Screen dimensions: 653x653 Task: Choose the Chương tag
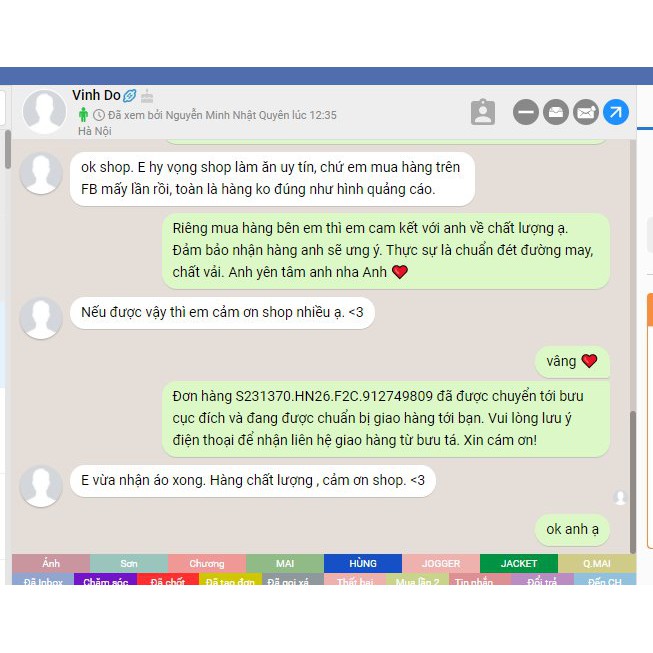[x=207, y=563]
